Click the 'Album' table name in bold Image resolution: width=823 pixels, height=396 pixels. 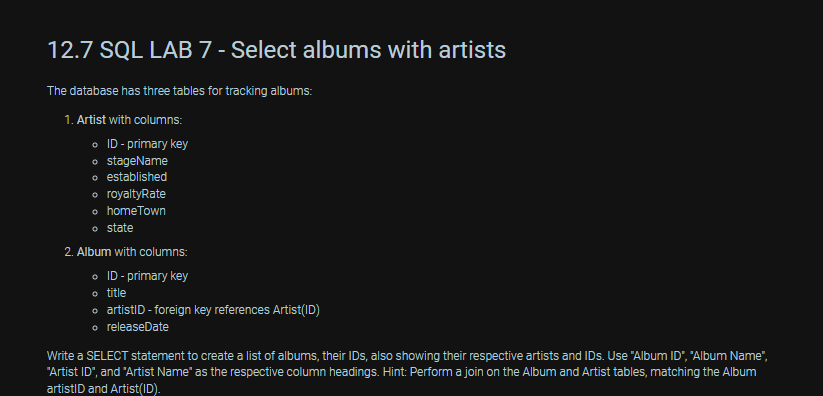[x=94, y=252]
